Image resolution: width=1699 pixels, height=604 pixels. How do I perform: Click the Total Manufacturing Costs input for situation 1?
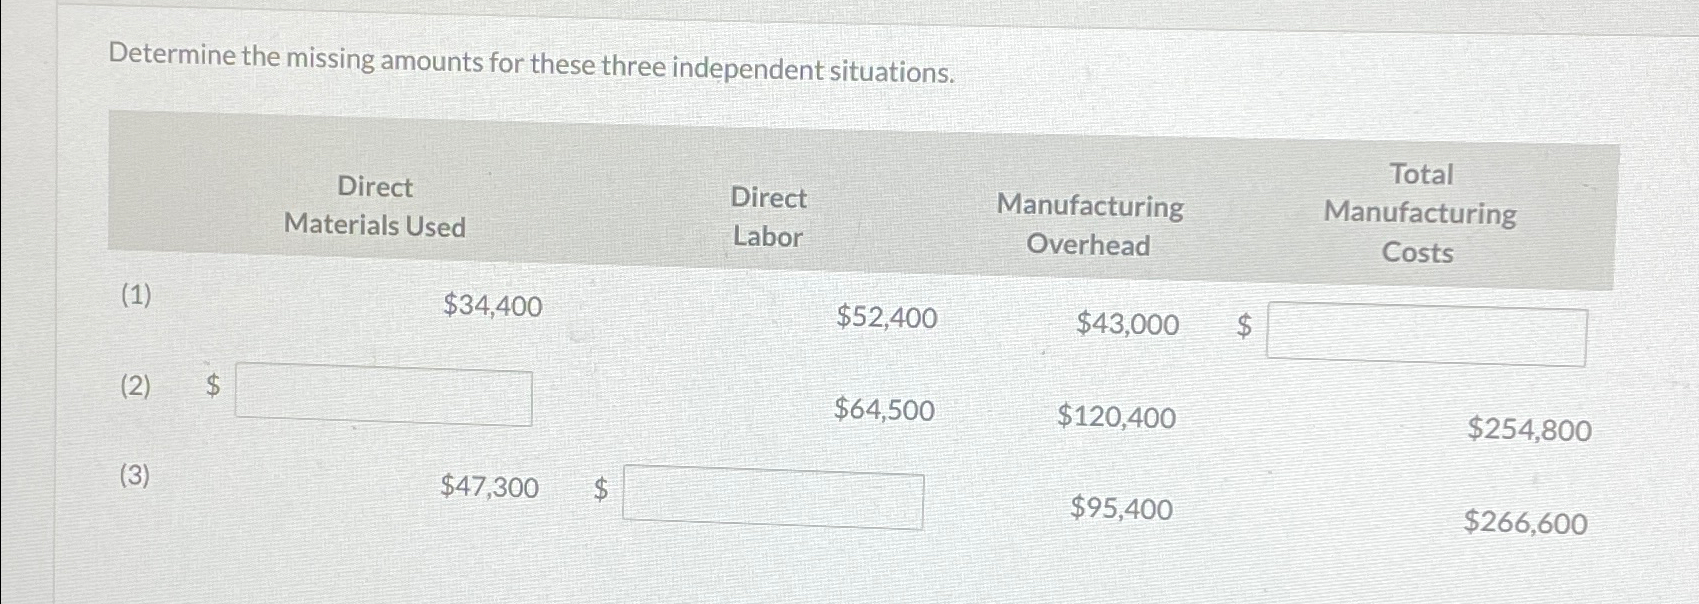pyautogui.click(x=1427, y=334)
